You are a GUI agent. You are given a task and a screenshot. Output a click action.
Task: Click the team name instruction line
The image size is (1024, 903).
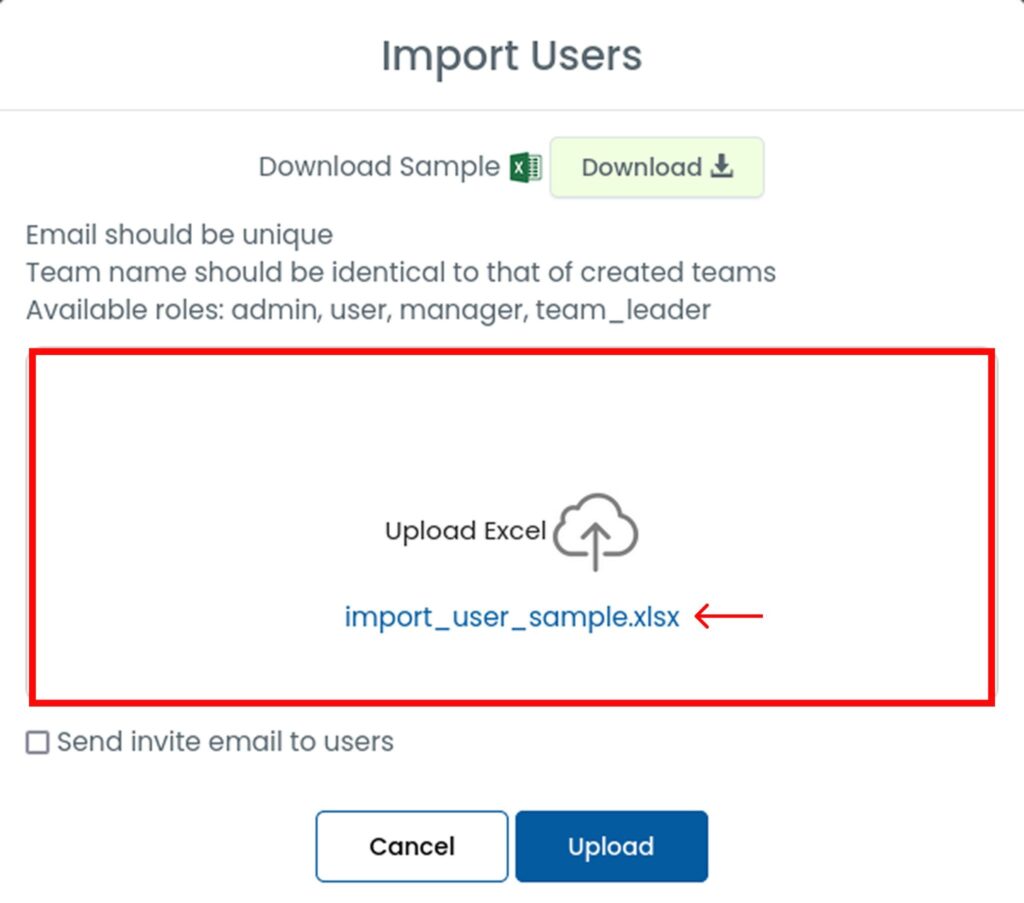[400, 272]
